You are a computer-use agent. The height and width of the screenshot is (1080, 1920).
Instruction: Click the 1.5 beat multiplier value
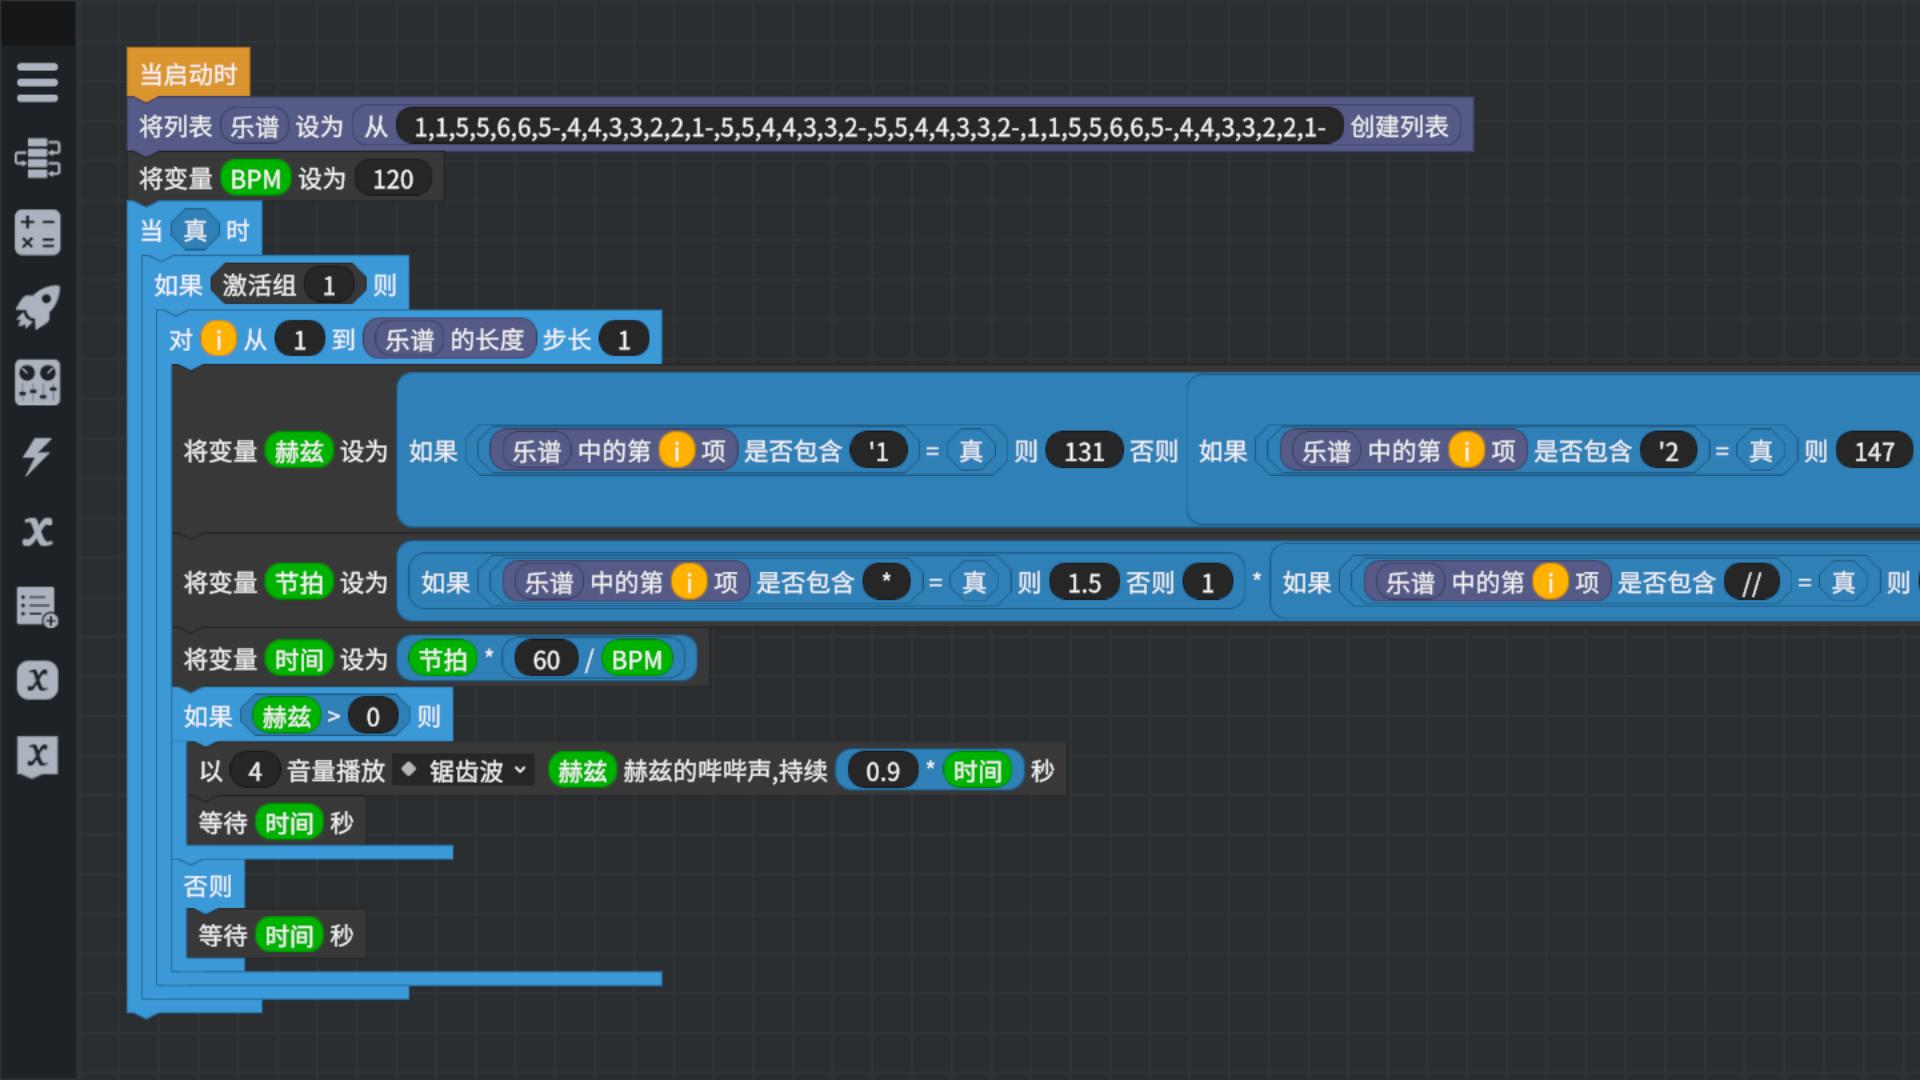click(1084, 583)
